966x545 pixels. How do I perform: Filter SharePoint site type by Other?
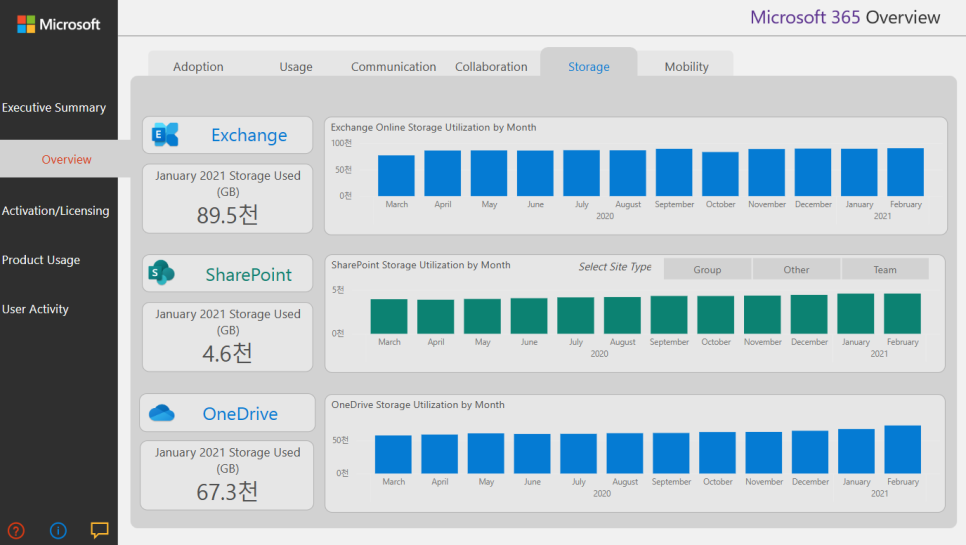pos(796,269)
